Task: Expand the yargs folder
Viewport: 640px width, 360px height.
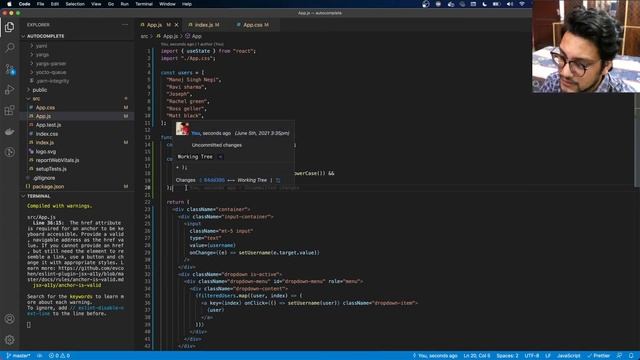Action: click(x=42, y=55)
